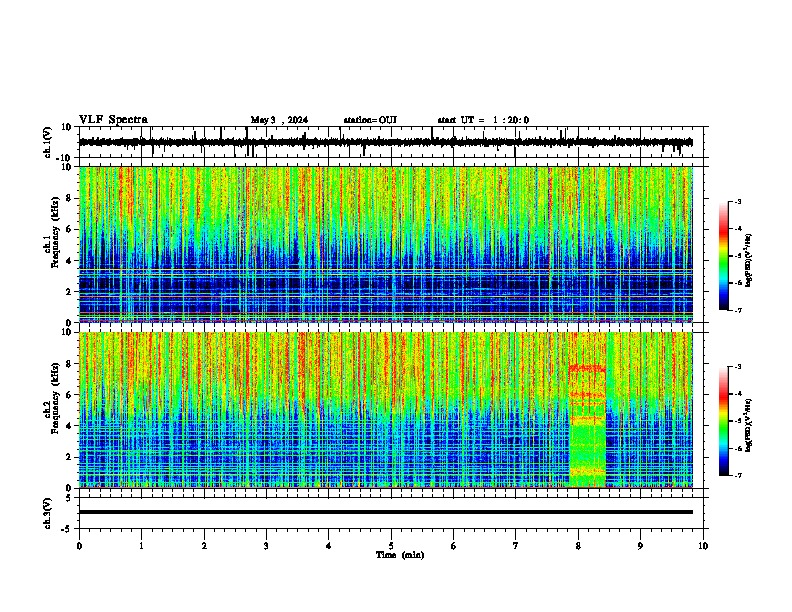The image size is (792, 612).
Task: Click the ch.2 frequency axis "6" tick label
Action: [x=69, y=395]
